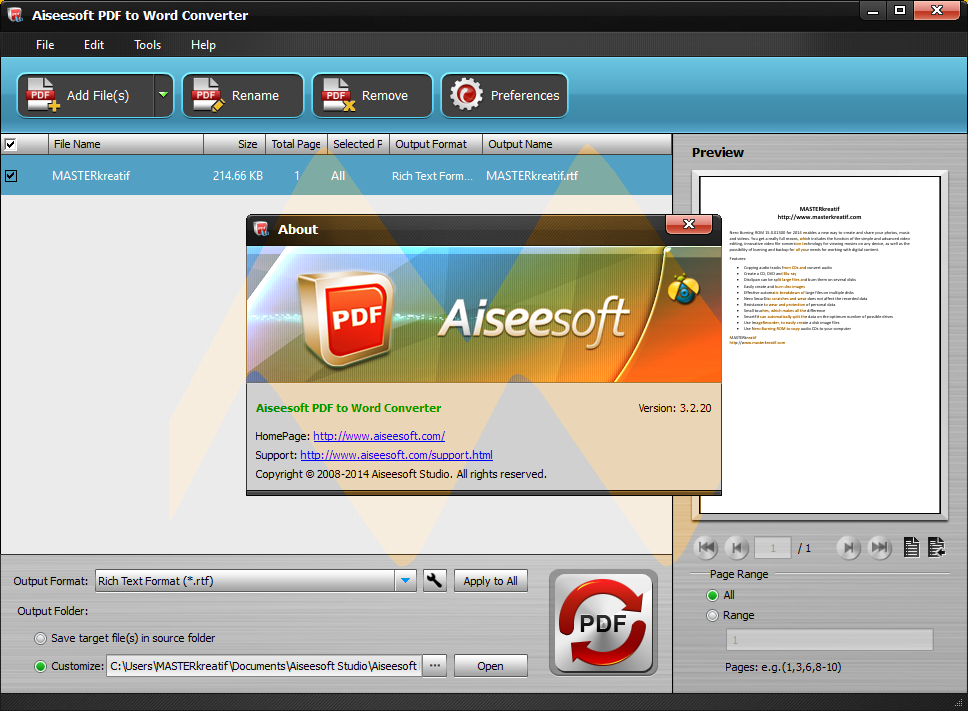Click the Add File(s) toolbar icon
This screenshot has width=968, height=711.
(x=42, y=95)
